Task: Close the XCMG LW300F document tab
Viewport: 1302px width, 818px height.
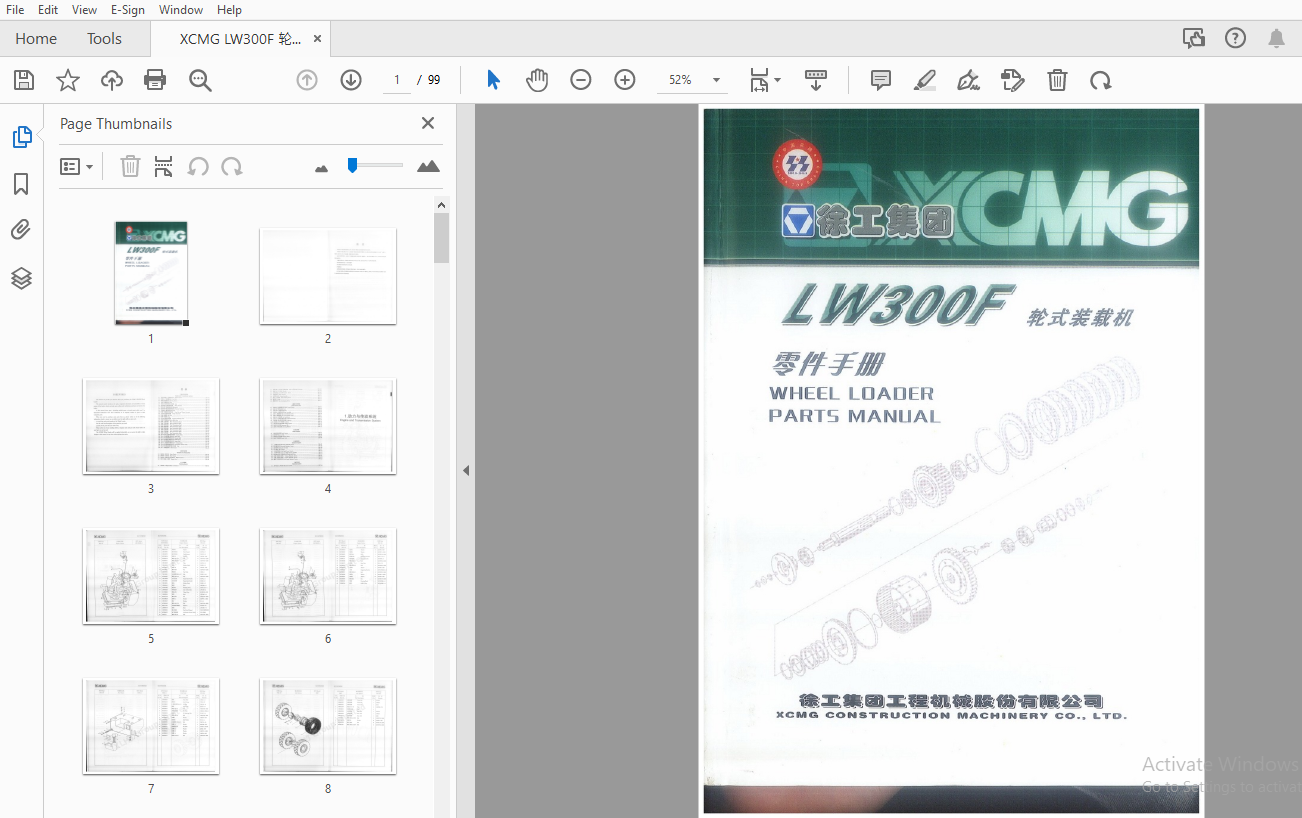Action: [317, 39]
